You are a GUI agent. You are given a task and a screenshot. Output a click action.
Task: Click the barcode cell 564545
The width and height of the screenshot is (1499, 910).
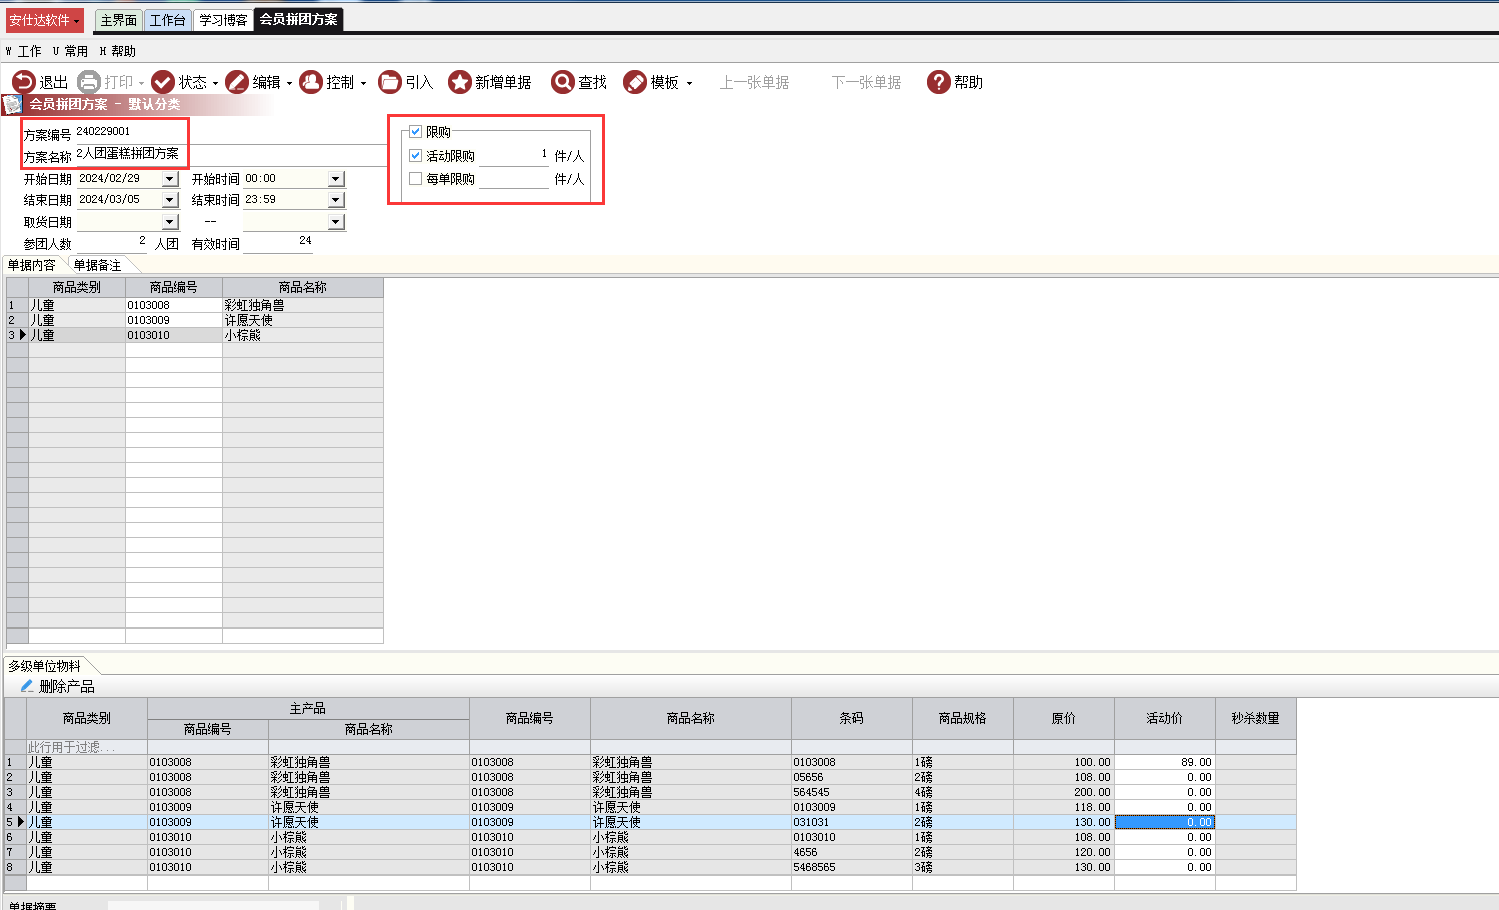click(x=852, y=792)
